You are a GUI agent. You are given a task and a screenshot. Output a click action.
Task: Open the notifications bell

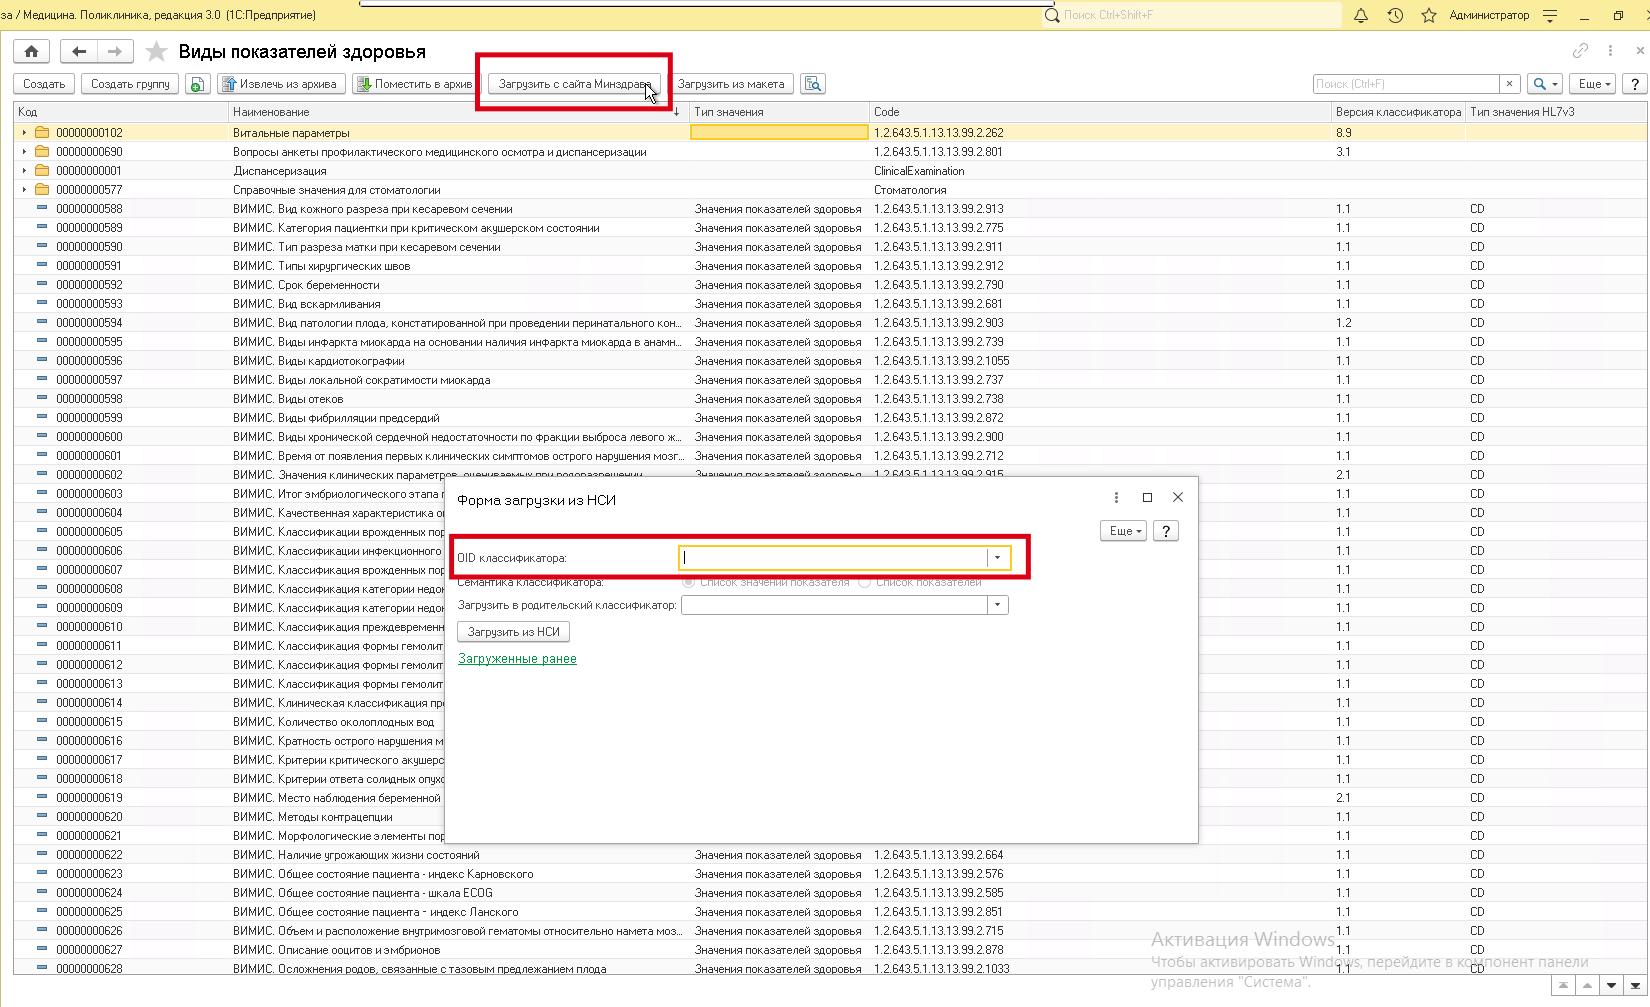click(1360, 15)
